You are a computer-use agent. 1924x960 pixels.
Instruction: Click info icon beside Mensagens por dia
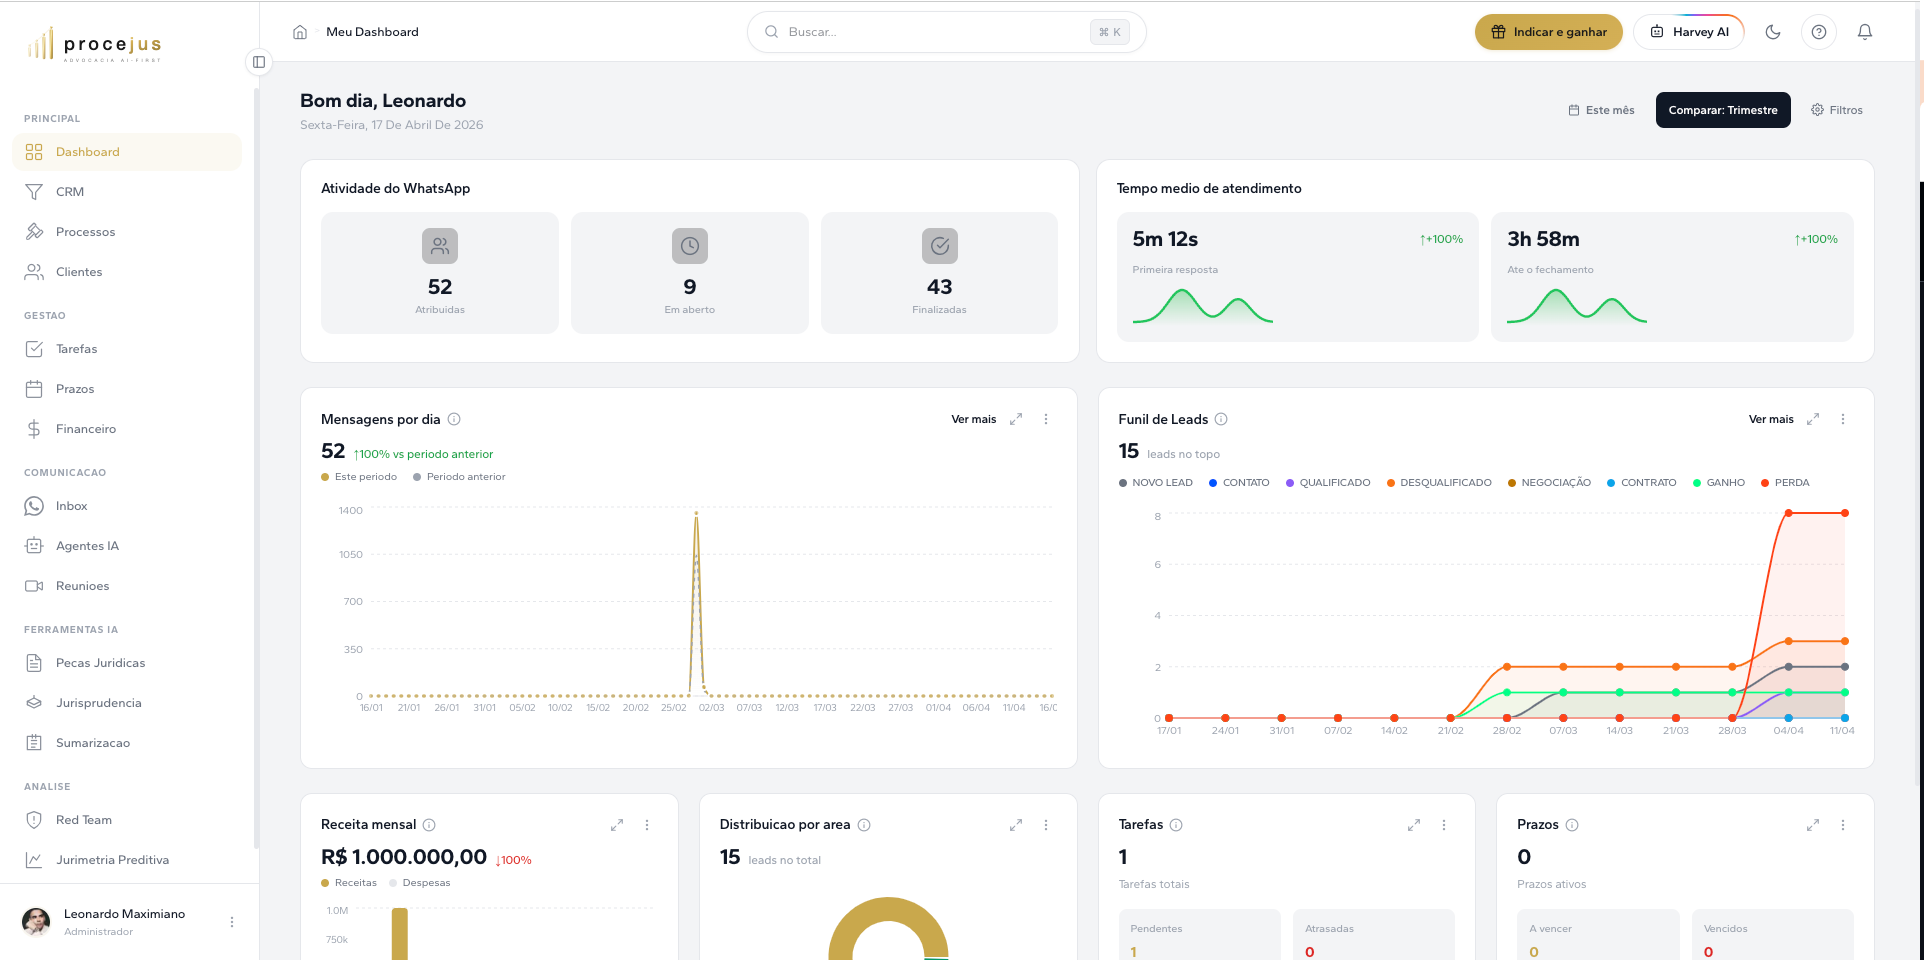pos(454,419)
